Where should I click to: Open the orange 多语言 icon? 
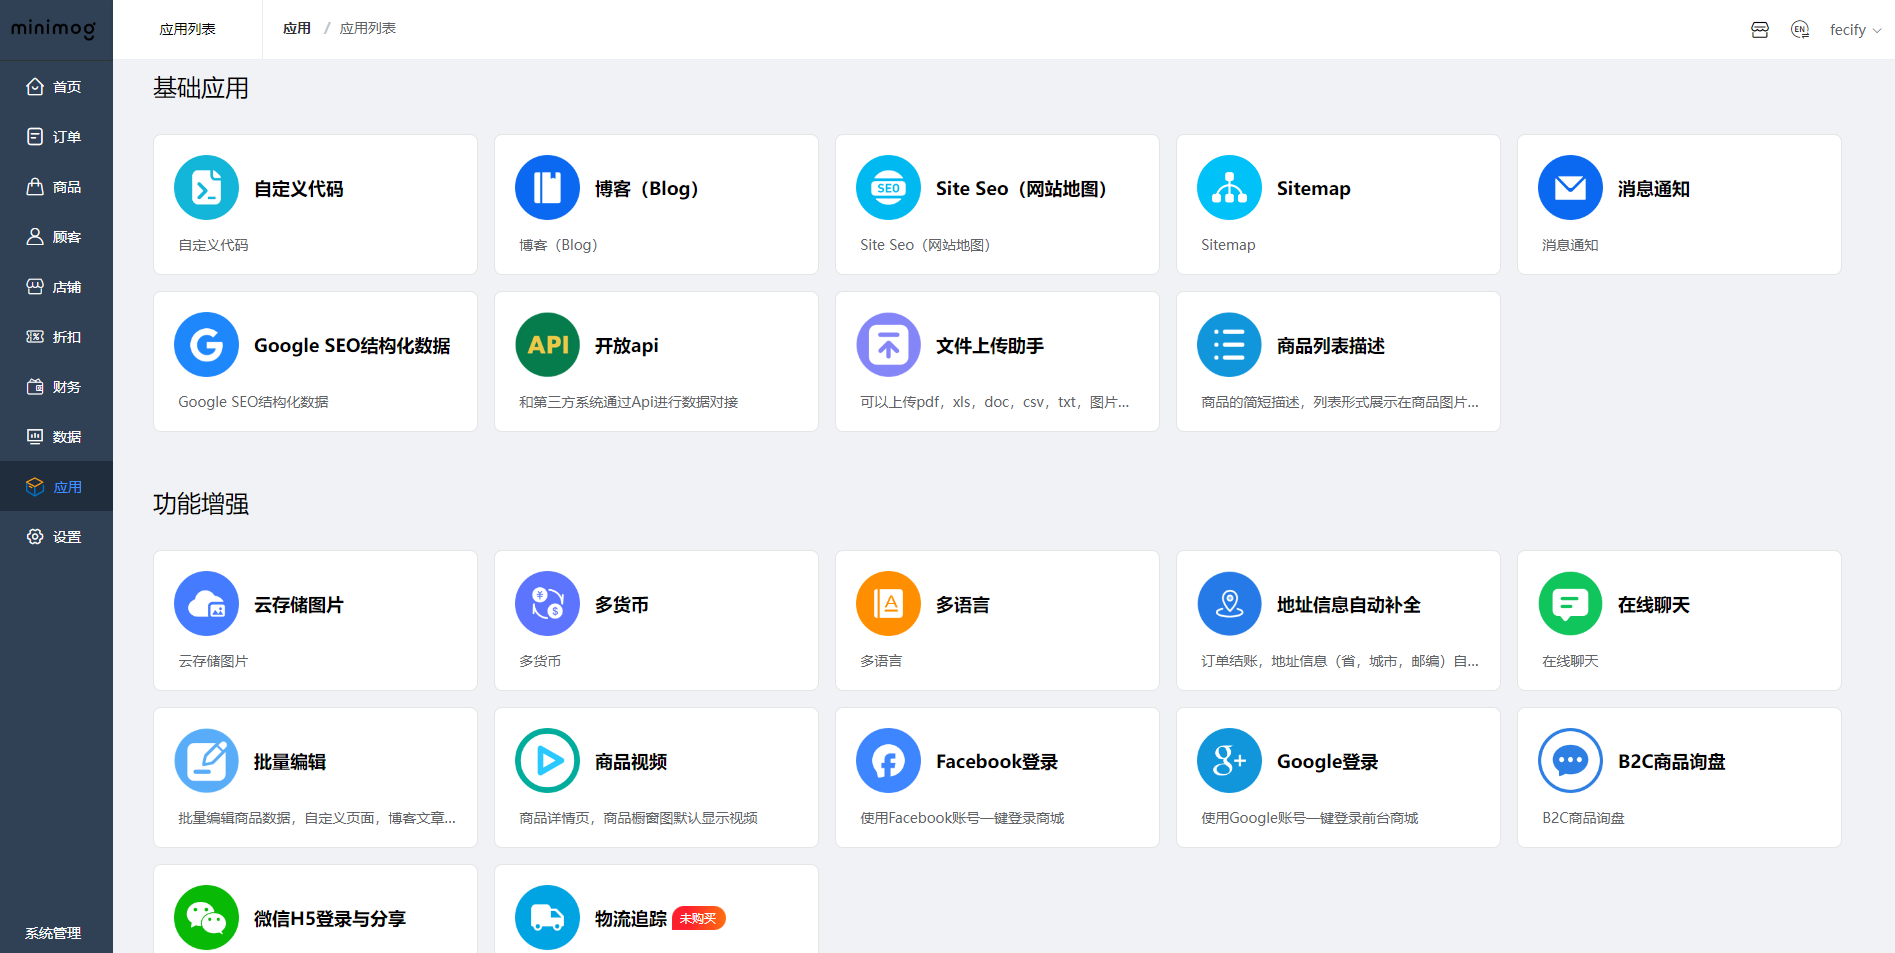tap(888, 604)
